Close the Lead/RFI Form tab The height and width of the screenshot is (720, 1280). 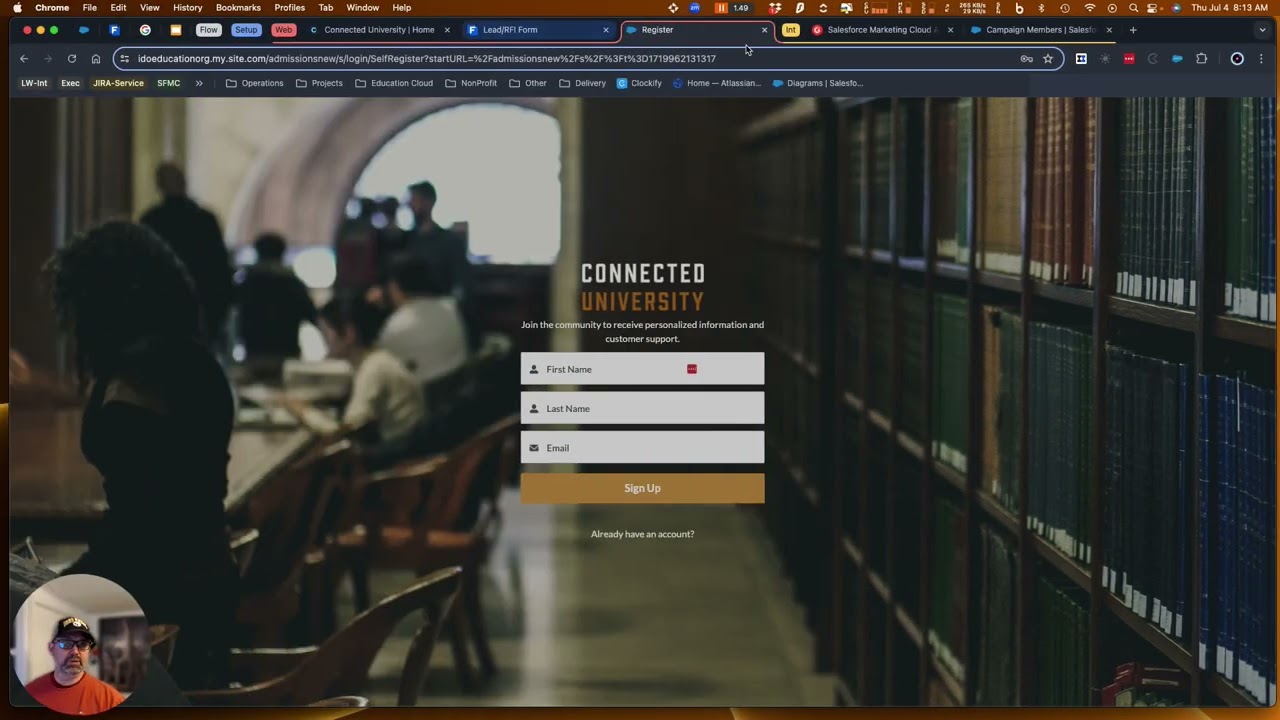click(605, 30)
